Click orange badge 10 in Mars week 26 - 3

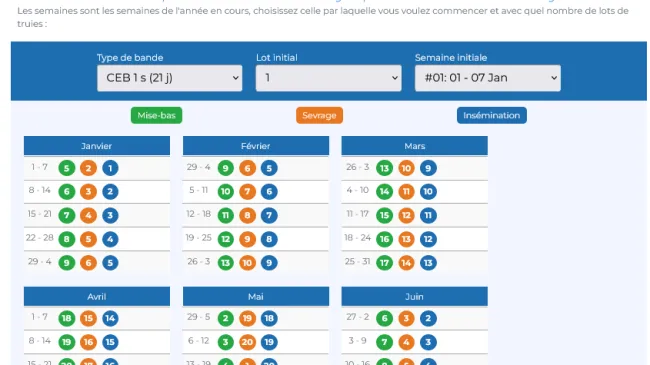pos(406,168)
